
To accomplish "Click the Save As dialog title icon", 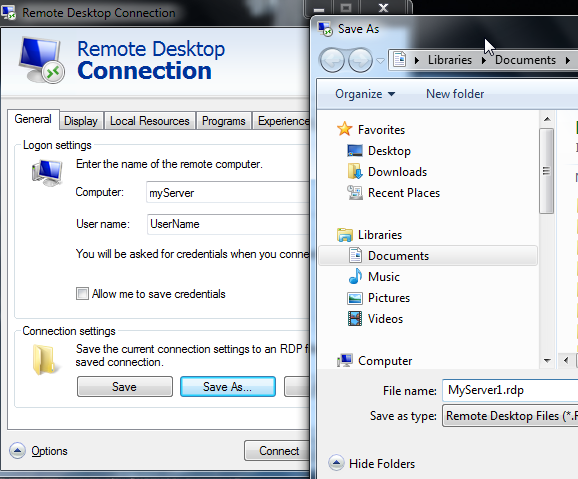I will coord(325,29).
